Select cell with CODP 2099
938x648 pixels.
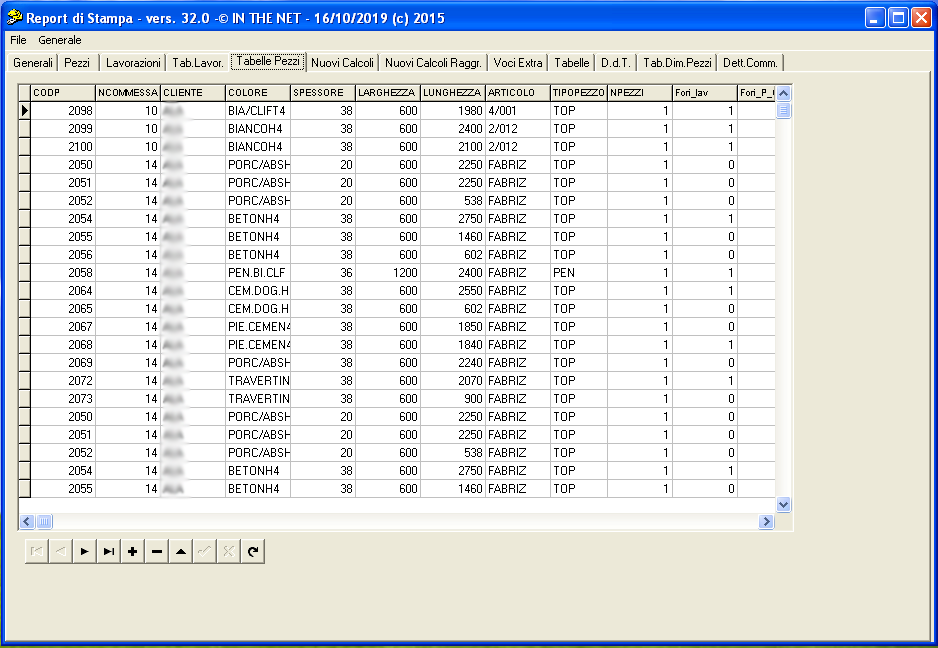[63, 129]
